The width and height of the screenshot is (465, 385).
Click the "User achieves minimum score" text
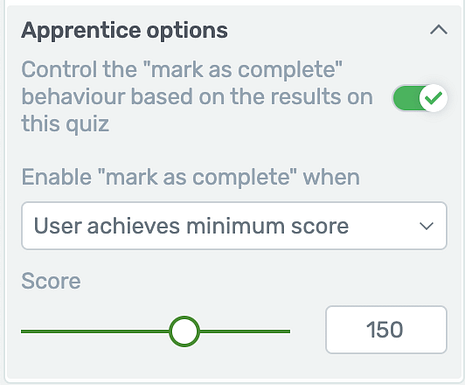pyautogui.click(x=191, y=226)
